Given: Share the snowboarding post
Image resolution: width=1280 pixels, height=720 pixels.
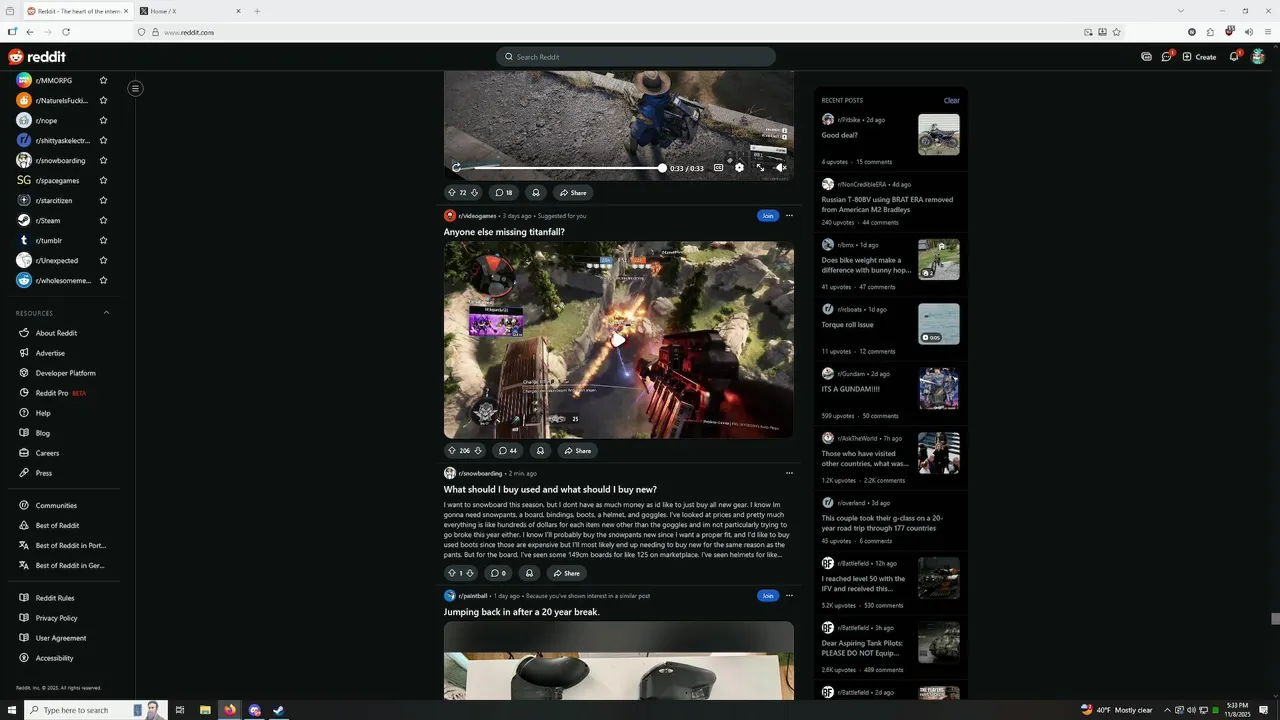Looking at the screenshot, I should coord(566,573).
